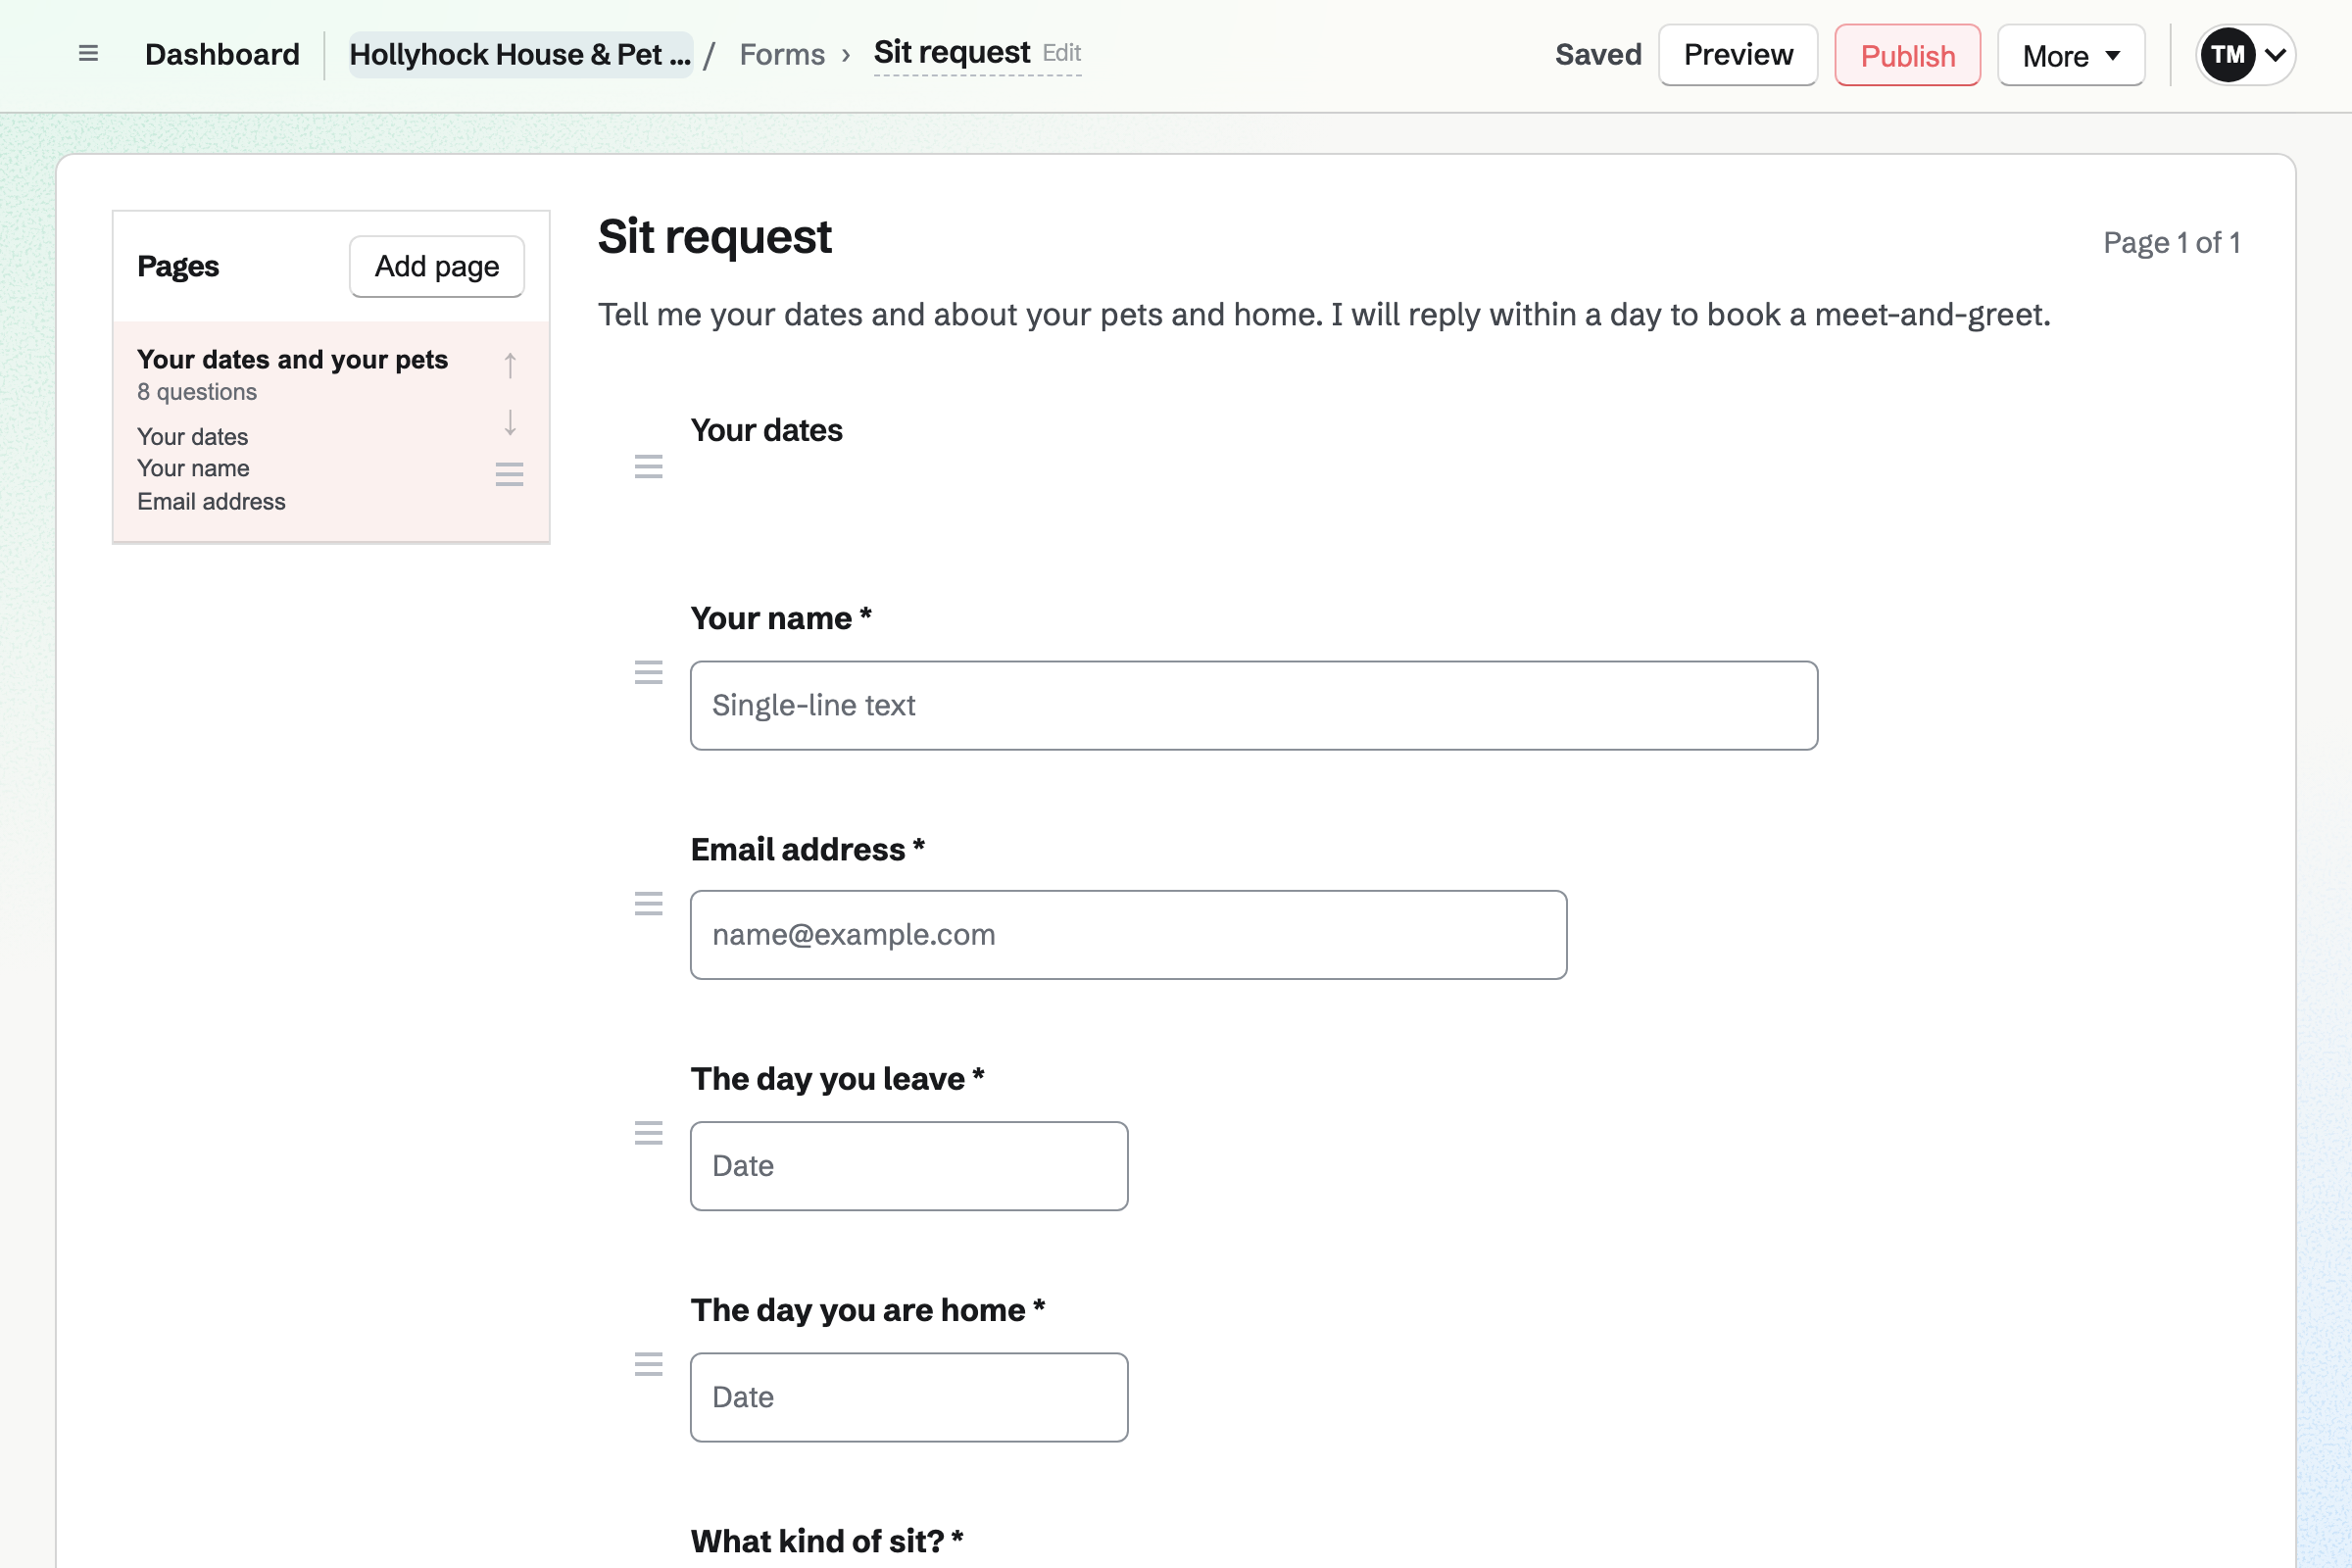Jump to Your name in page outline
This screenshot has height=1568, width=2352.
click(193, 468)
